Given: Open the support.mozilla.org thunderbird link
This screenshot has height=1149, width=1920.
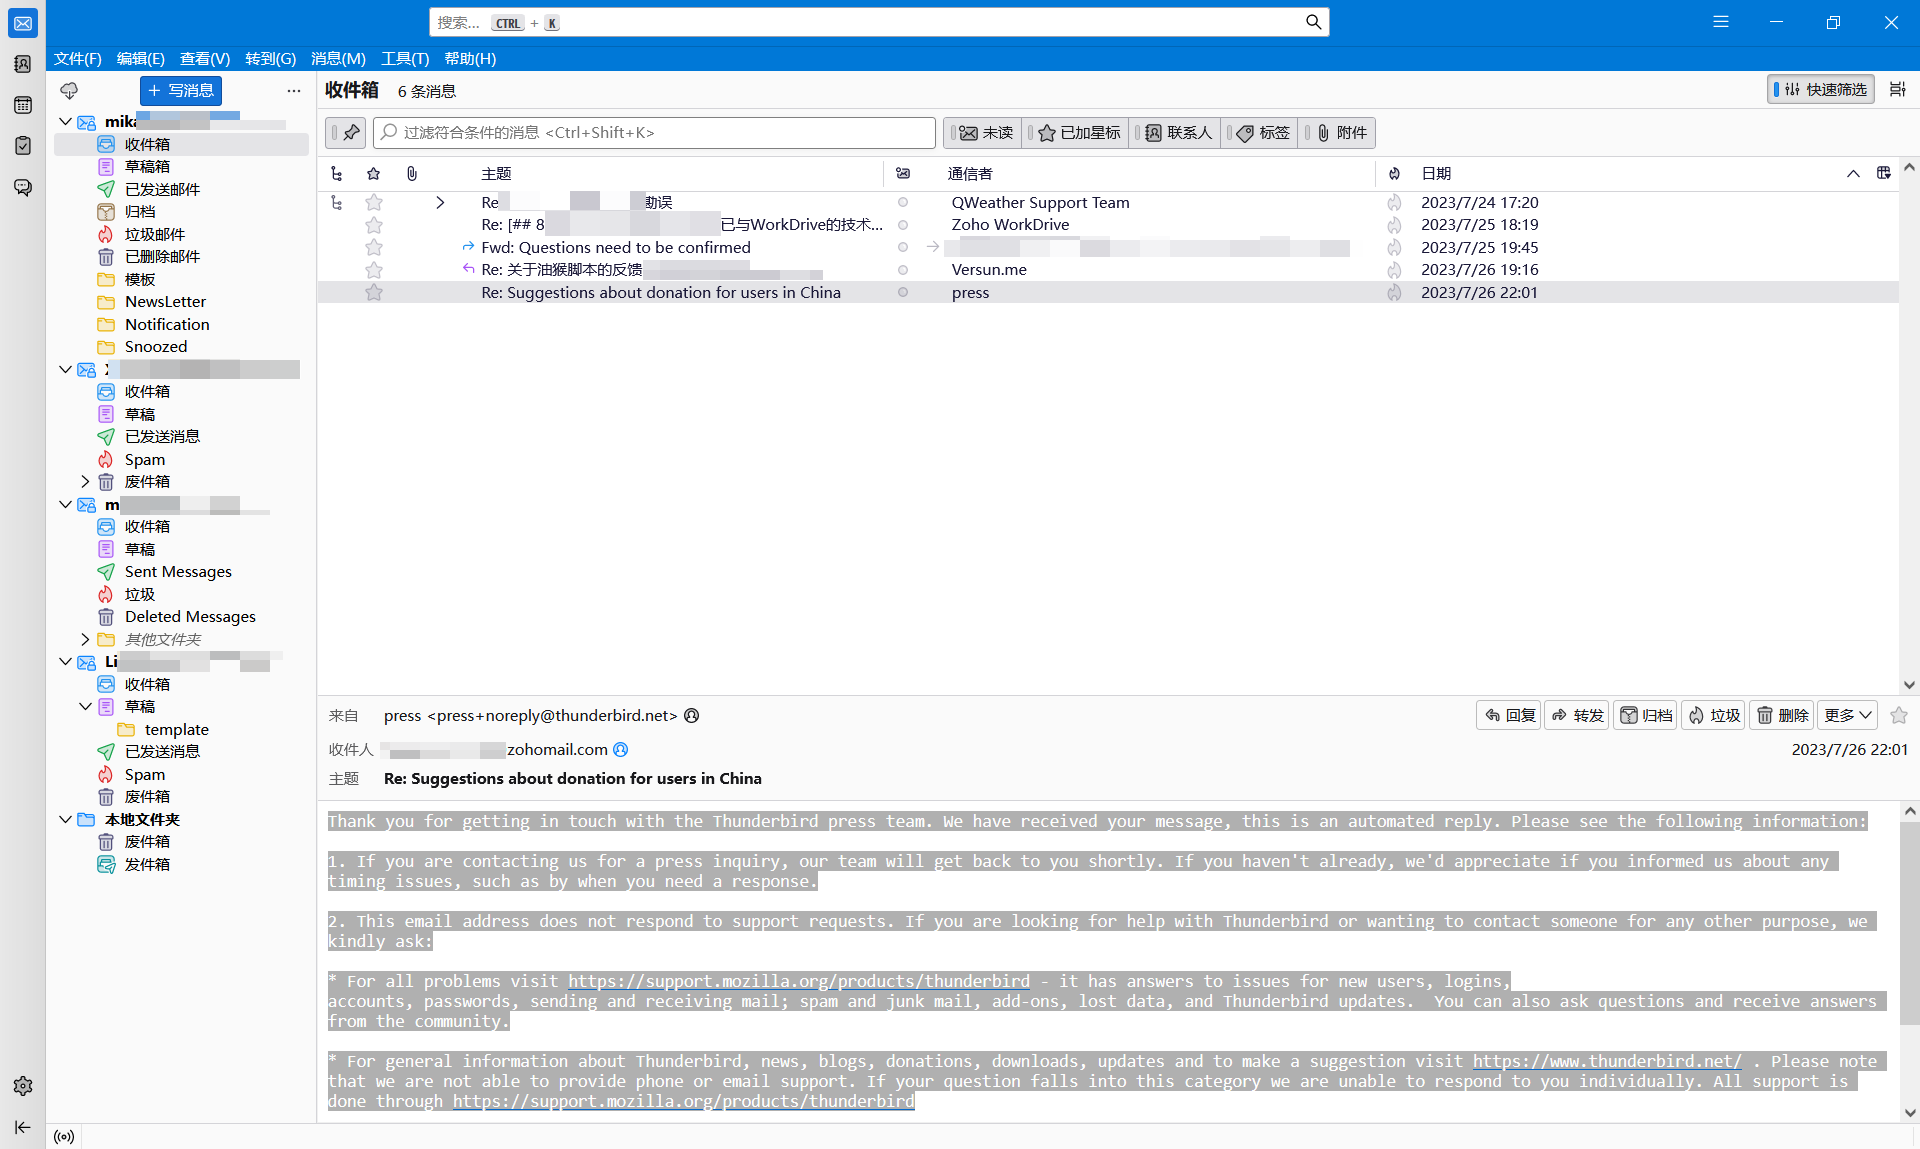Looking at the screenshot, I should (798, 981).
